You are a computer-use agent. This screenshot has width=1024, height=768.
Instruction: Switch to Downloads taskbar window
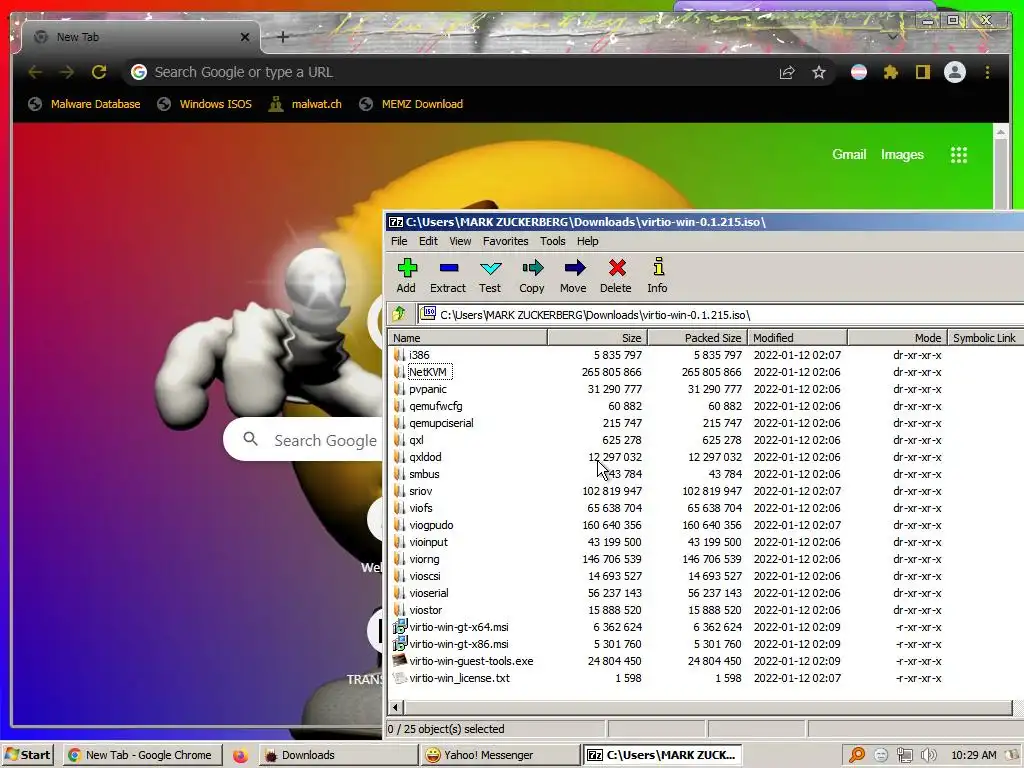pyautogui.click(x=338, y=755)
